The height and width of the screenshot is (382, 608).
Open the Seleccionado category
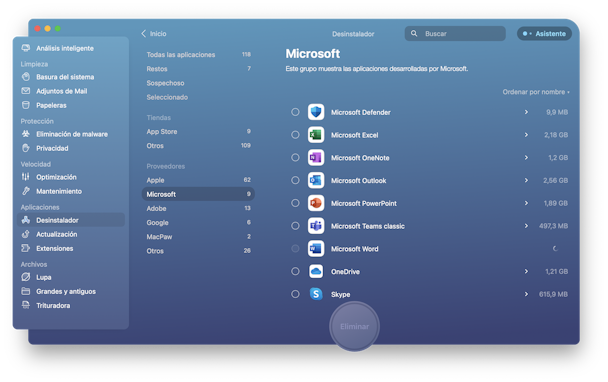click(x=198, y=97)
